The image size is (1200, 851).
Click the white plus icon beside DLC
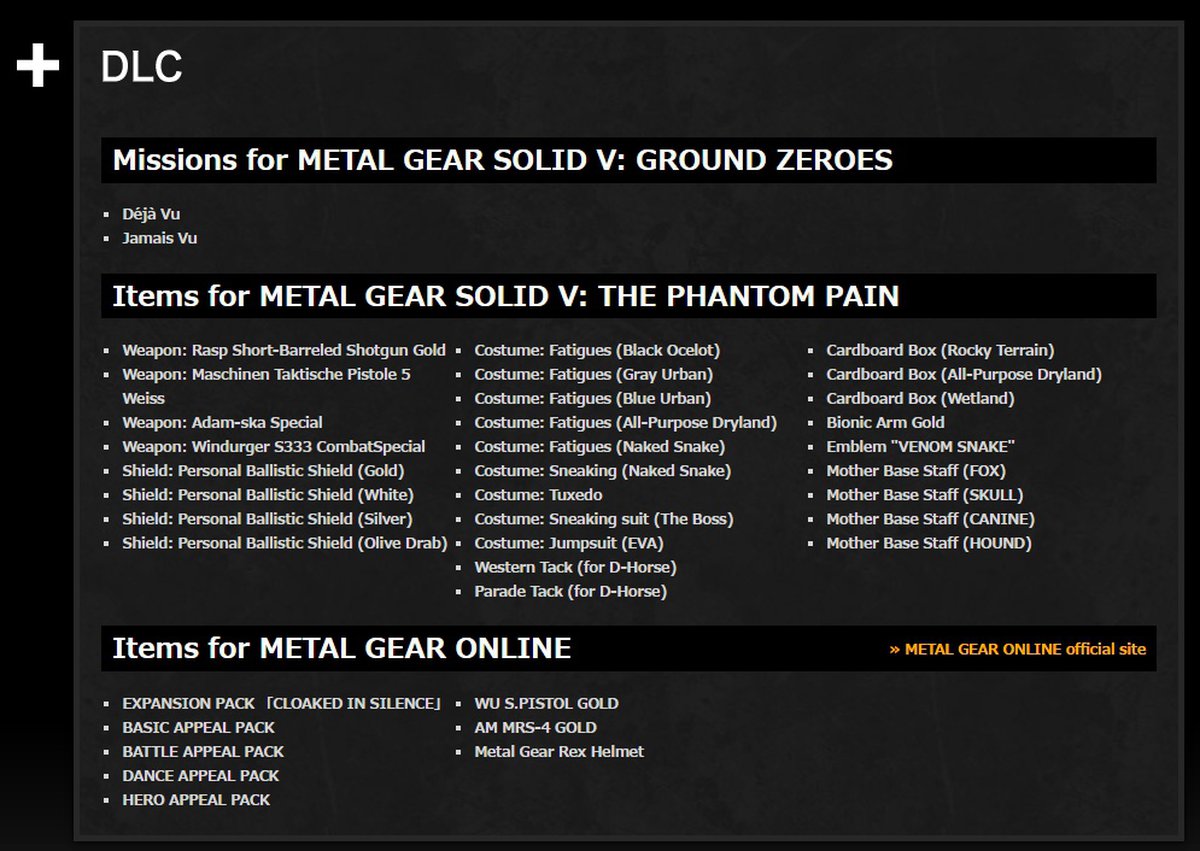point(38,67)
